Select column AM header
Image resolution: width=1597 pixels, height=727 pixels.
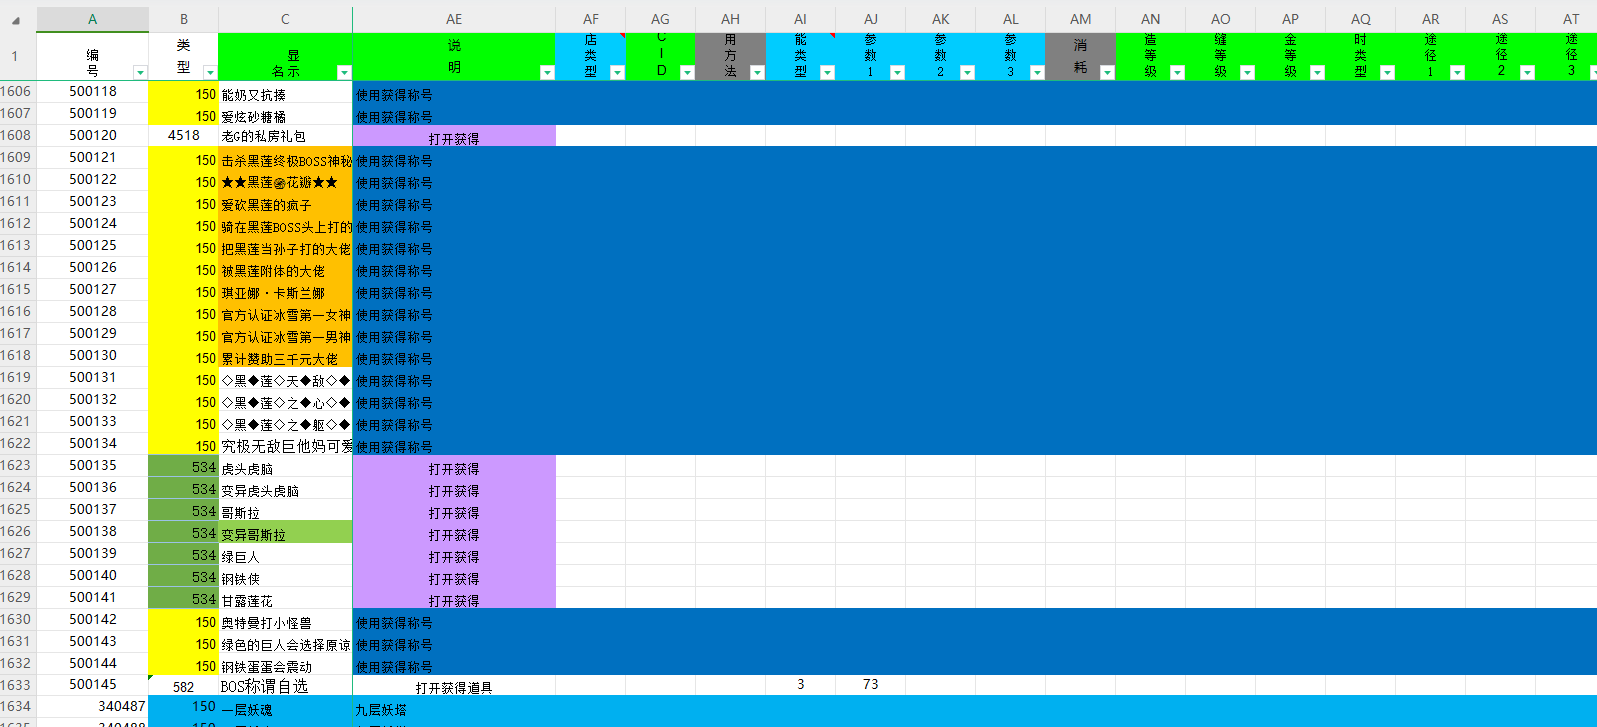tap(1080, 19)
